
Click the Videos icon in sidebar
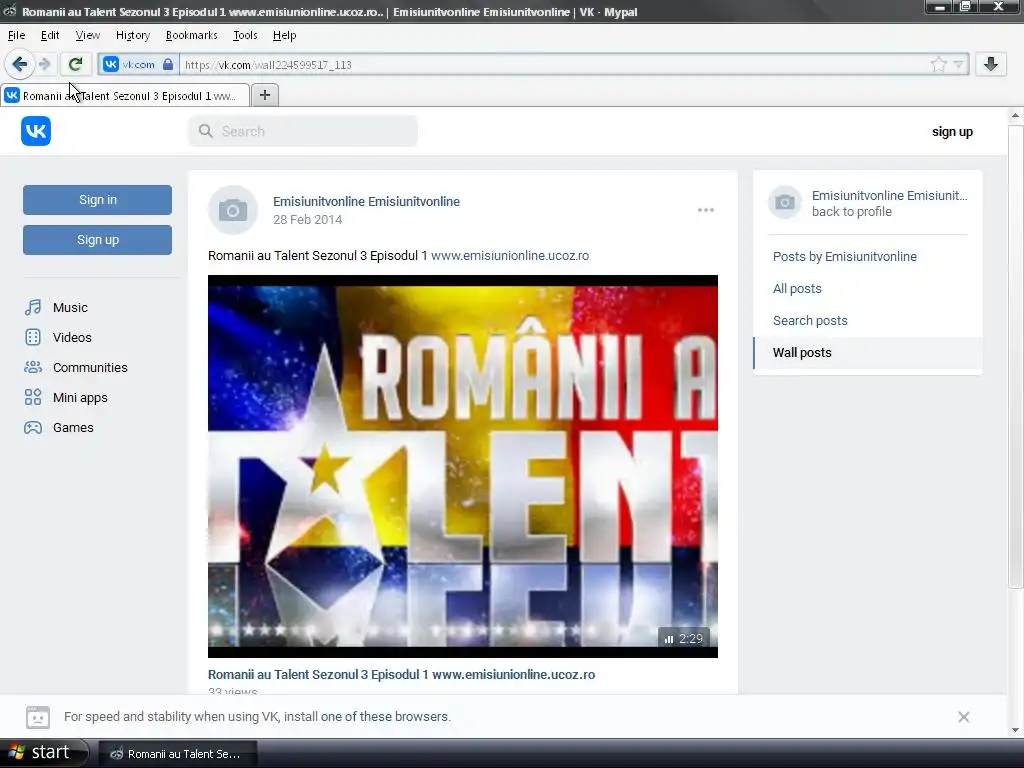pyautogui.click(x=33, y=338)
